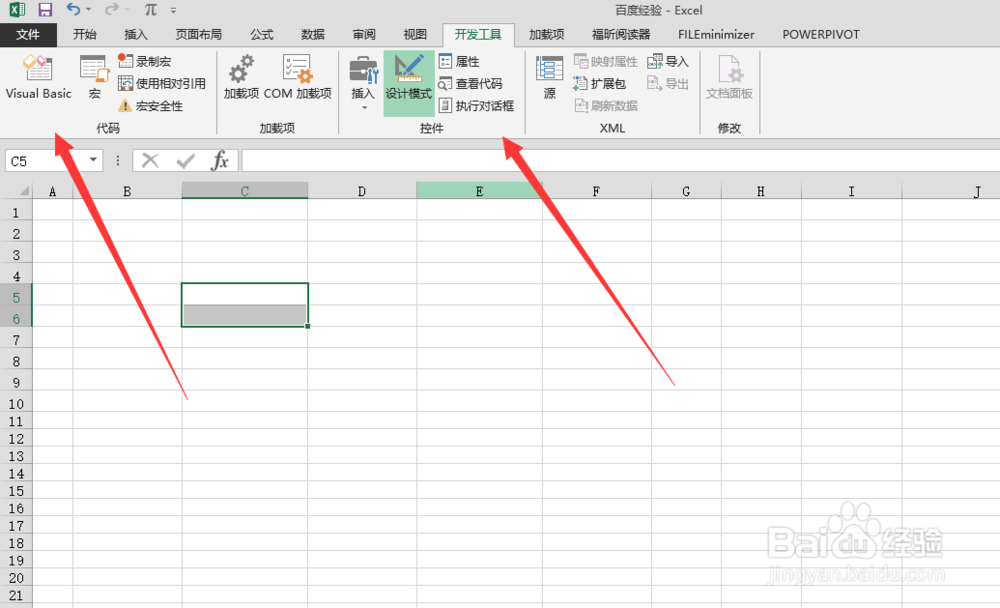Select column I header
This screenshot has height=608, width=1000.
pos(851,191)
